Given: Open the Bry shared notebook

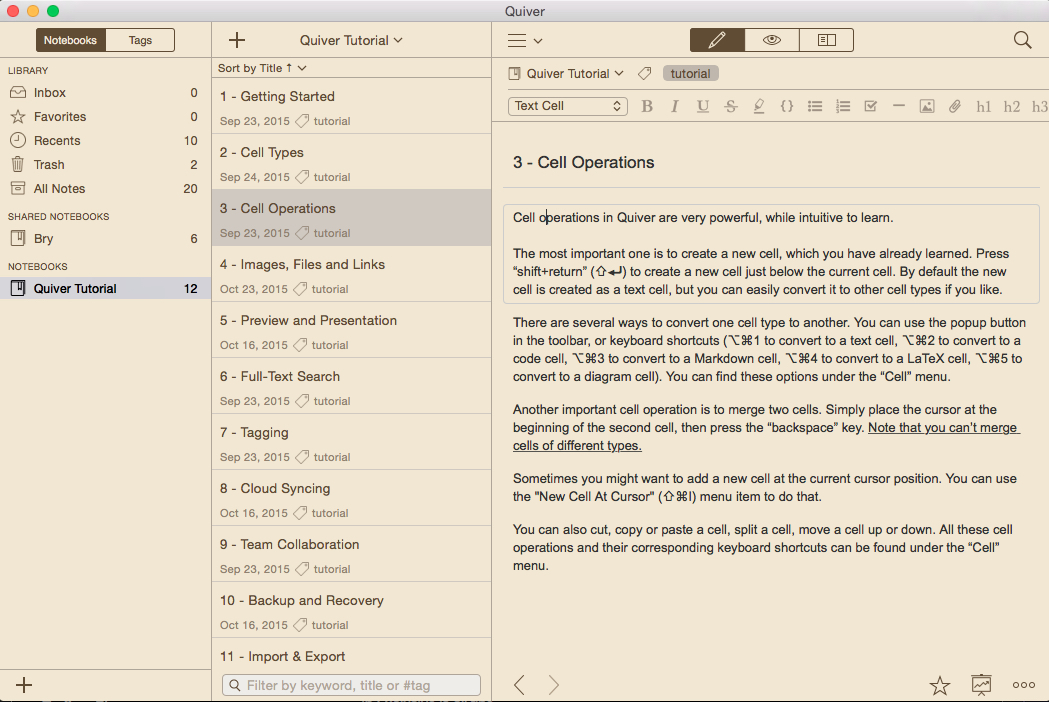Looking at the screenshot, I should coord(105,238).
